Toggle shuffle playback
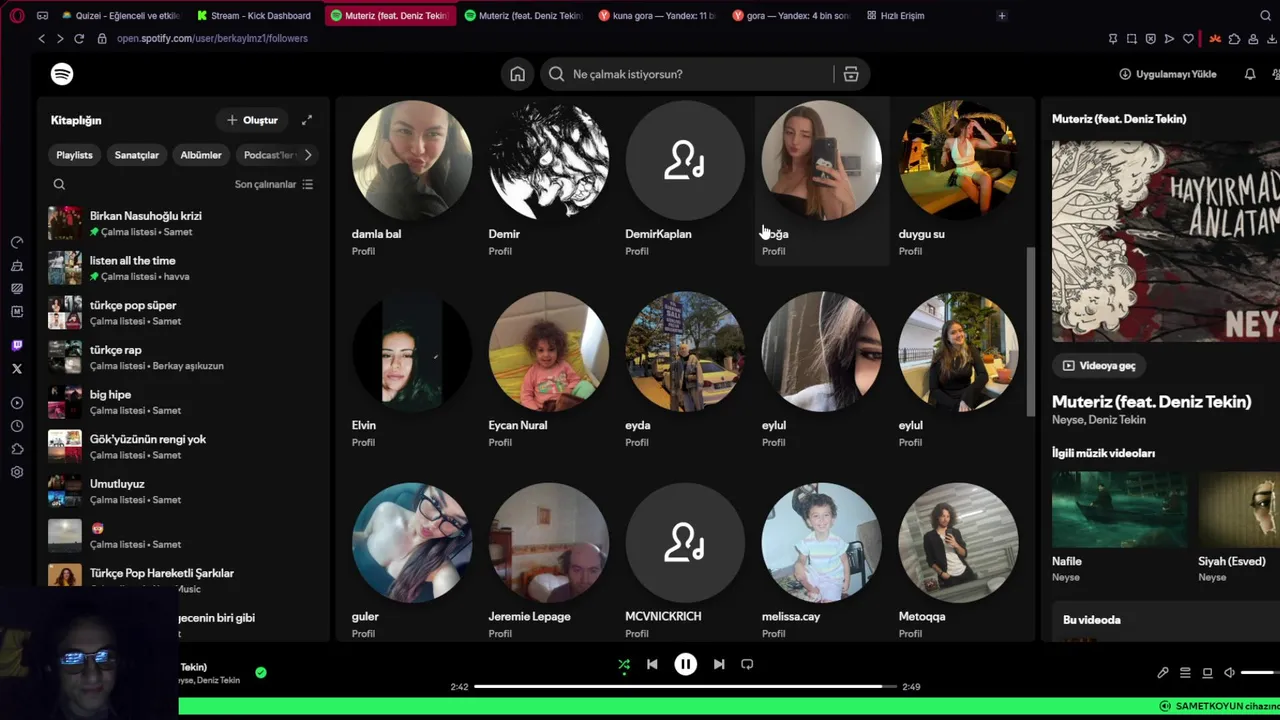The width and height of the screenshot is (1280, 720). point(624,664)
